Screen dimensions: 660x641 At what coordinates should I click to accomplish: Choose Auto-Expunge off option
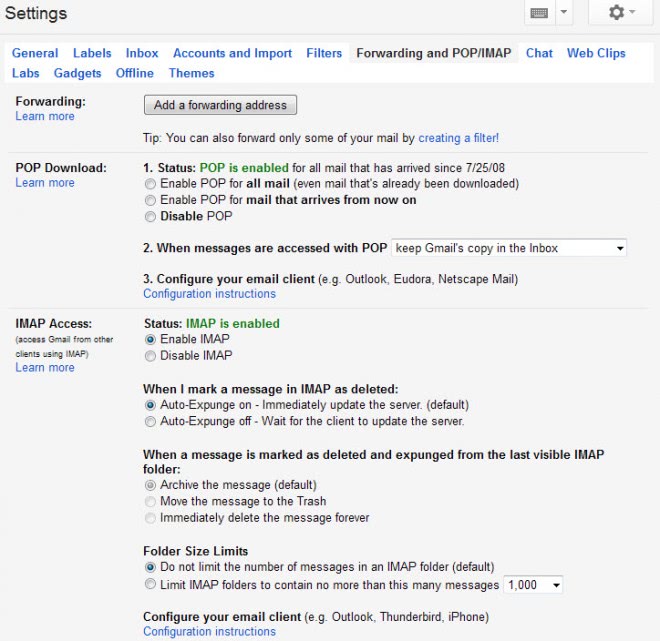[150, 421]
